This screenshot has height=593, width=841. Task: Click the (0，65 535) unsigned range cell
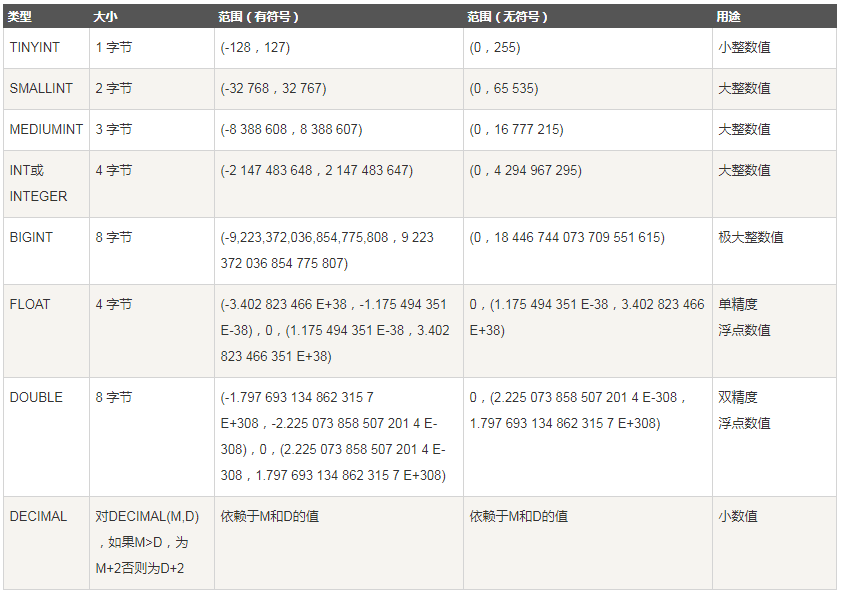tap(588, 89)
